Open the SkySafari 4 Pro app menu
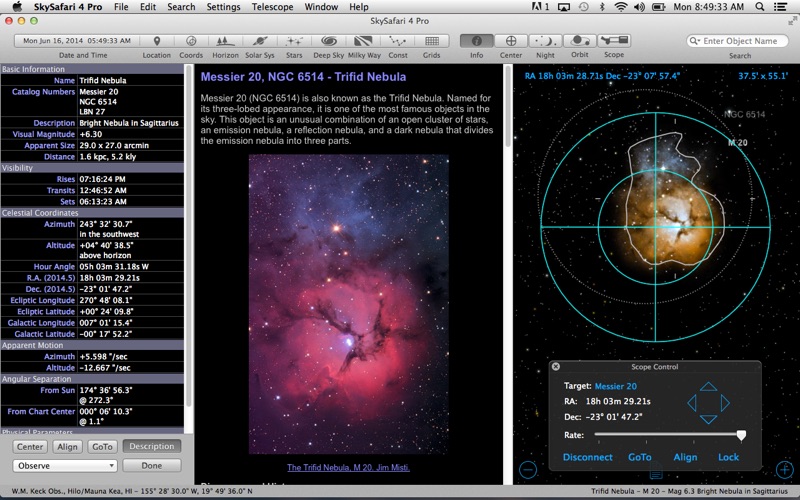Viewport: 800px width, 500px height. (68, 7)
